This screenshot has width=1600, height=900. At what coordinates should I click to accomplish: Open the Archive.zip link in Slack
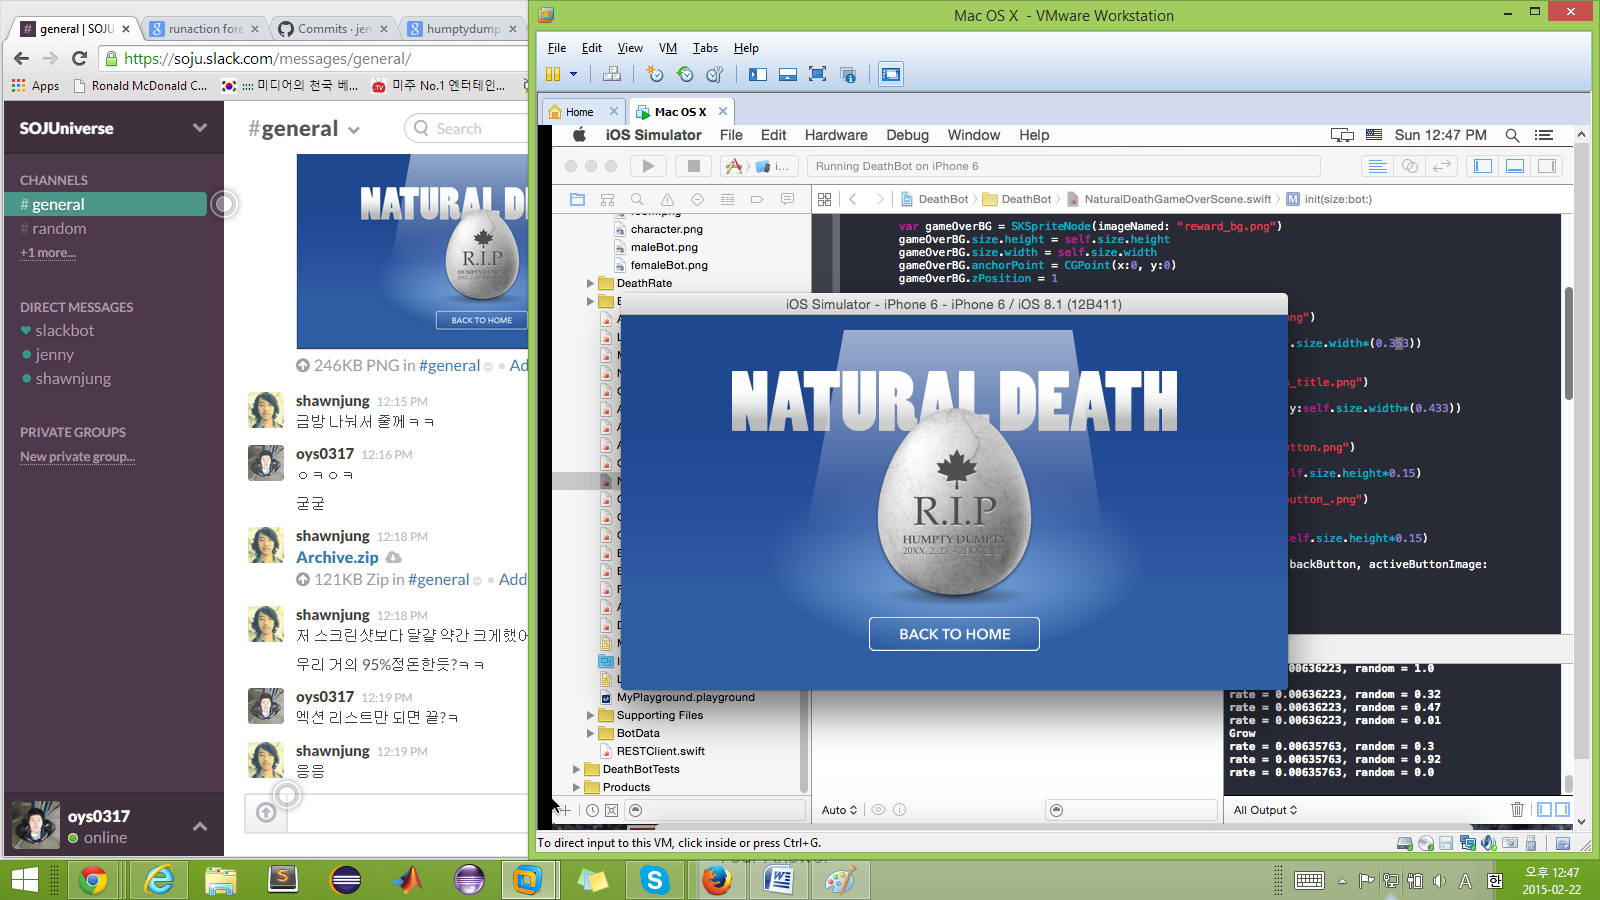point(337,557)
